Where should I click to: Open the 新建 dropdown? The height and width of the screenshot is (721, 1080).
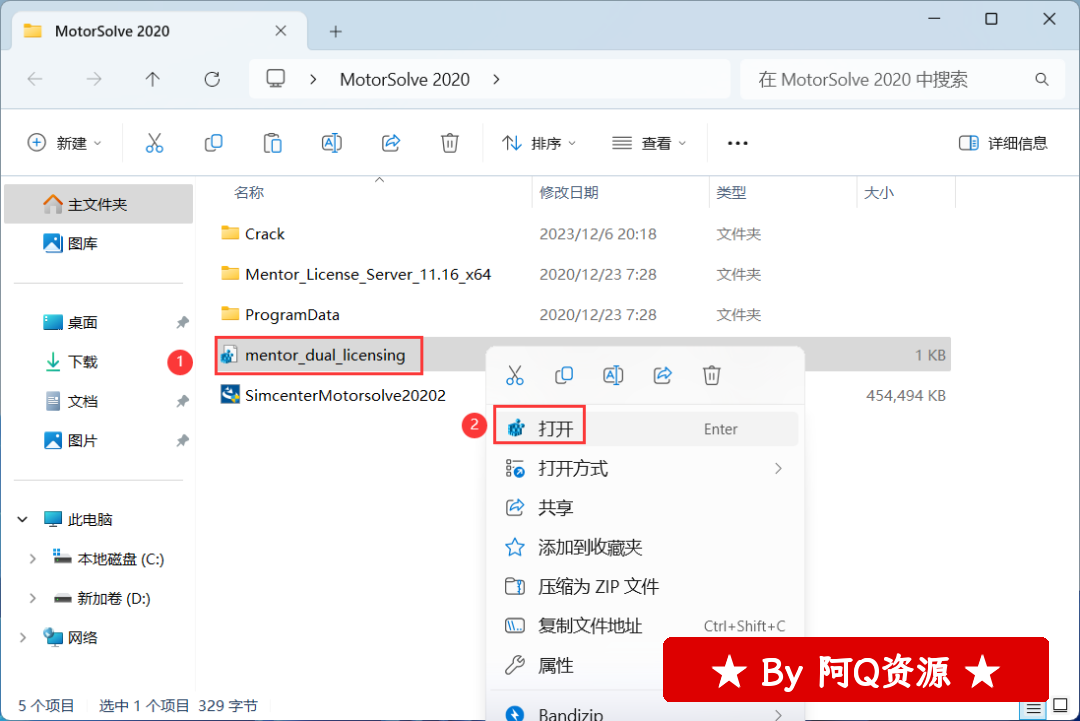tap(65, 143)
